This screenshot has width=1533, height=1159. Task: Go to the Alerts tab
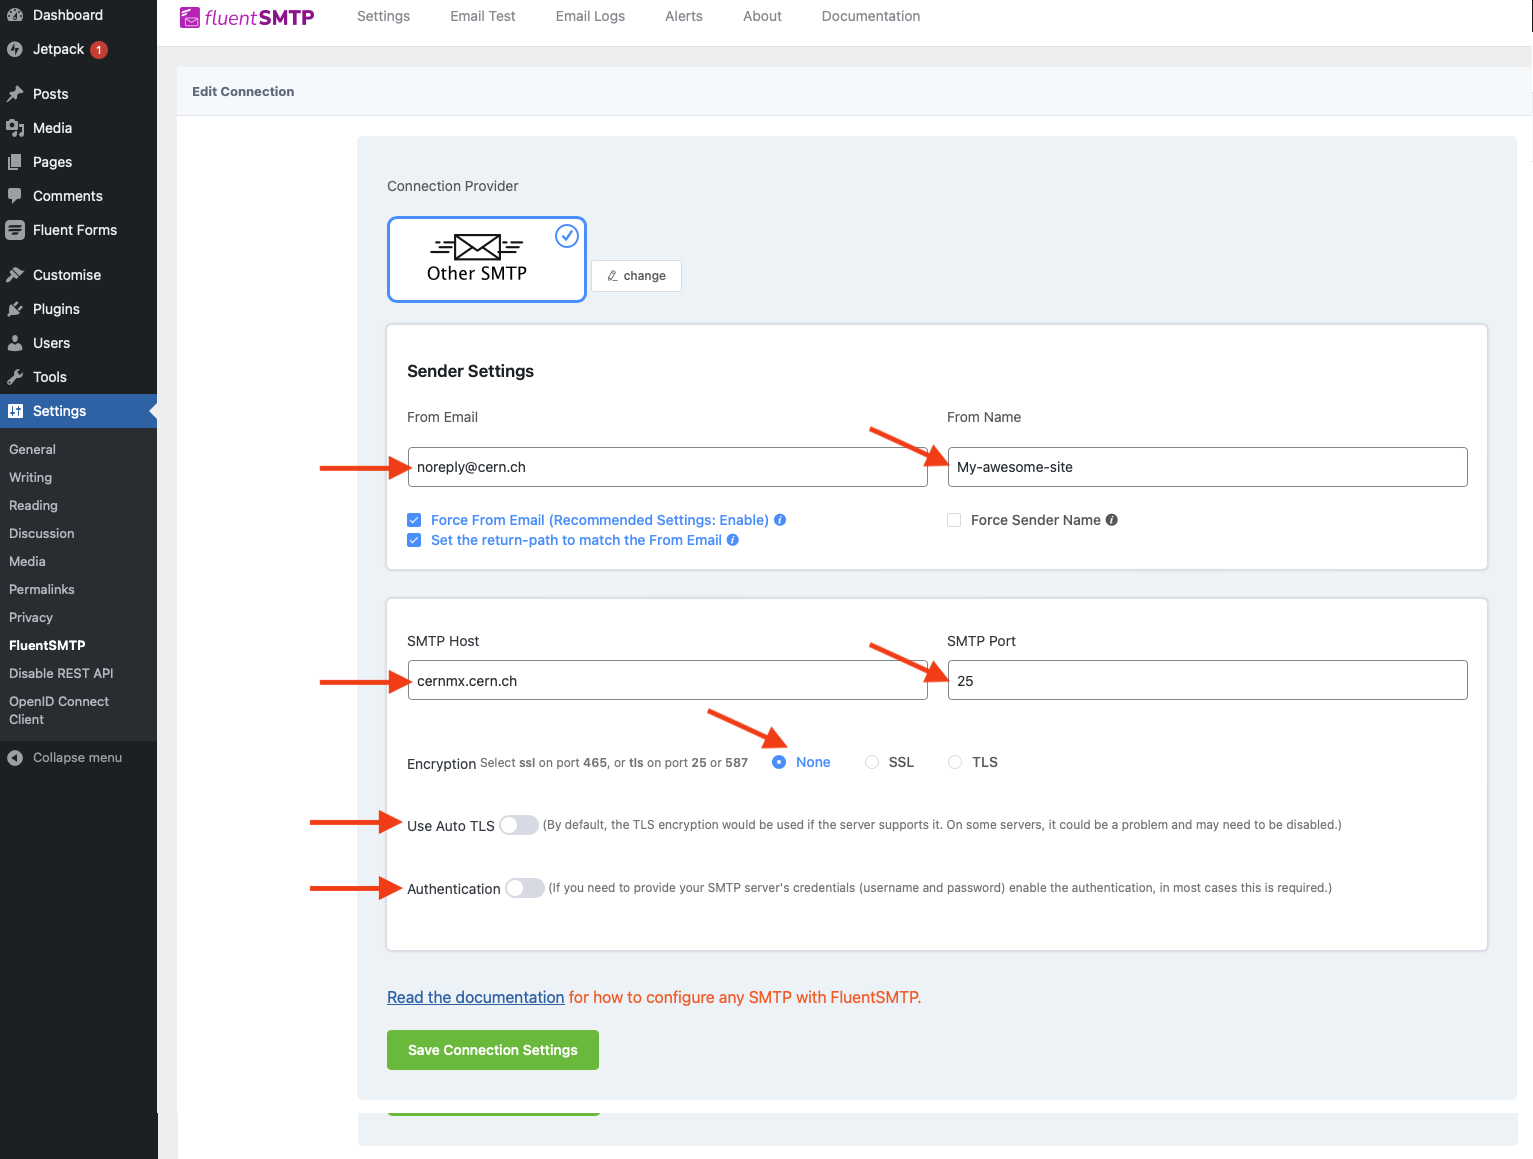(684, 16)
